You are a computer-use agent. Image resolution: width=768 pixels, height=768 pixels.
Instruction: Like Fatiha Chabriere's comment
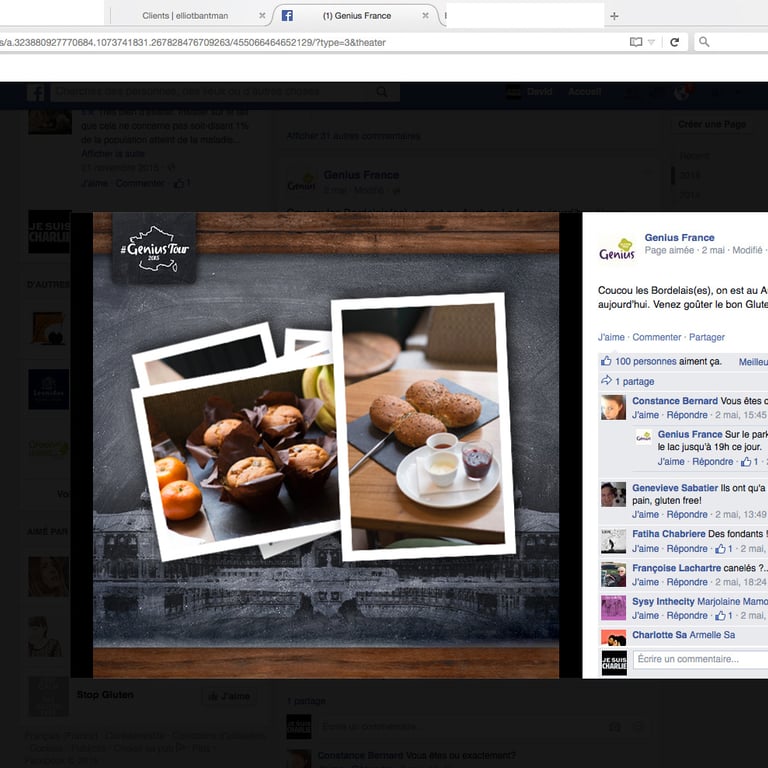pyautogui.click(x=646, y=549)
